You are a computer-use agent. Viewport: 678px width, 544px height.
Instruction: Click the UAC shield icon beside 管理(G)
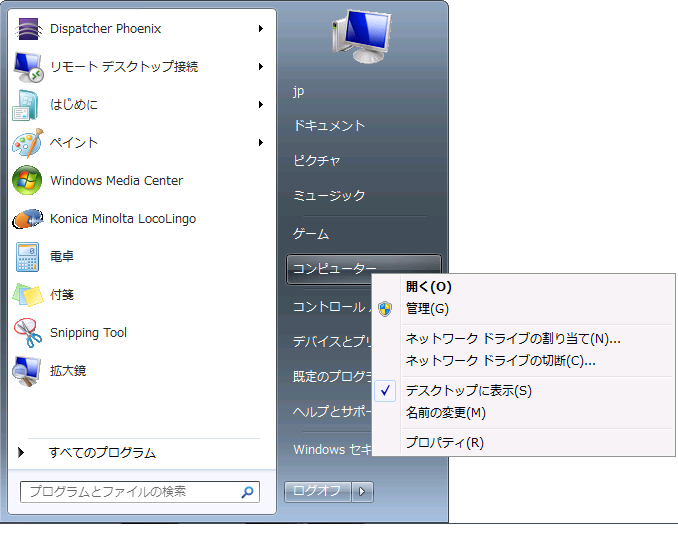pyautogui.click(x=385, y=309)
